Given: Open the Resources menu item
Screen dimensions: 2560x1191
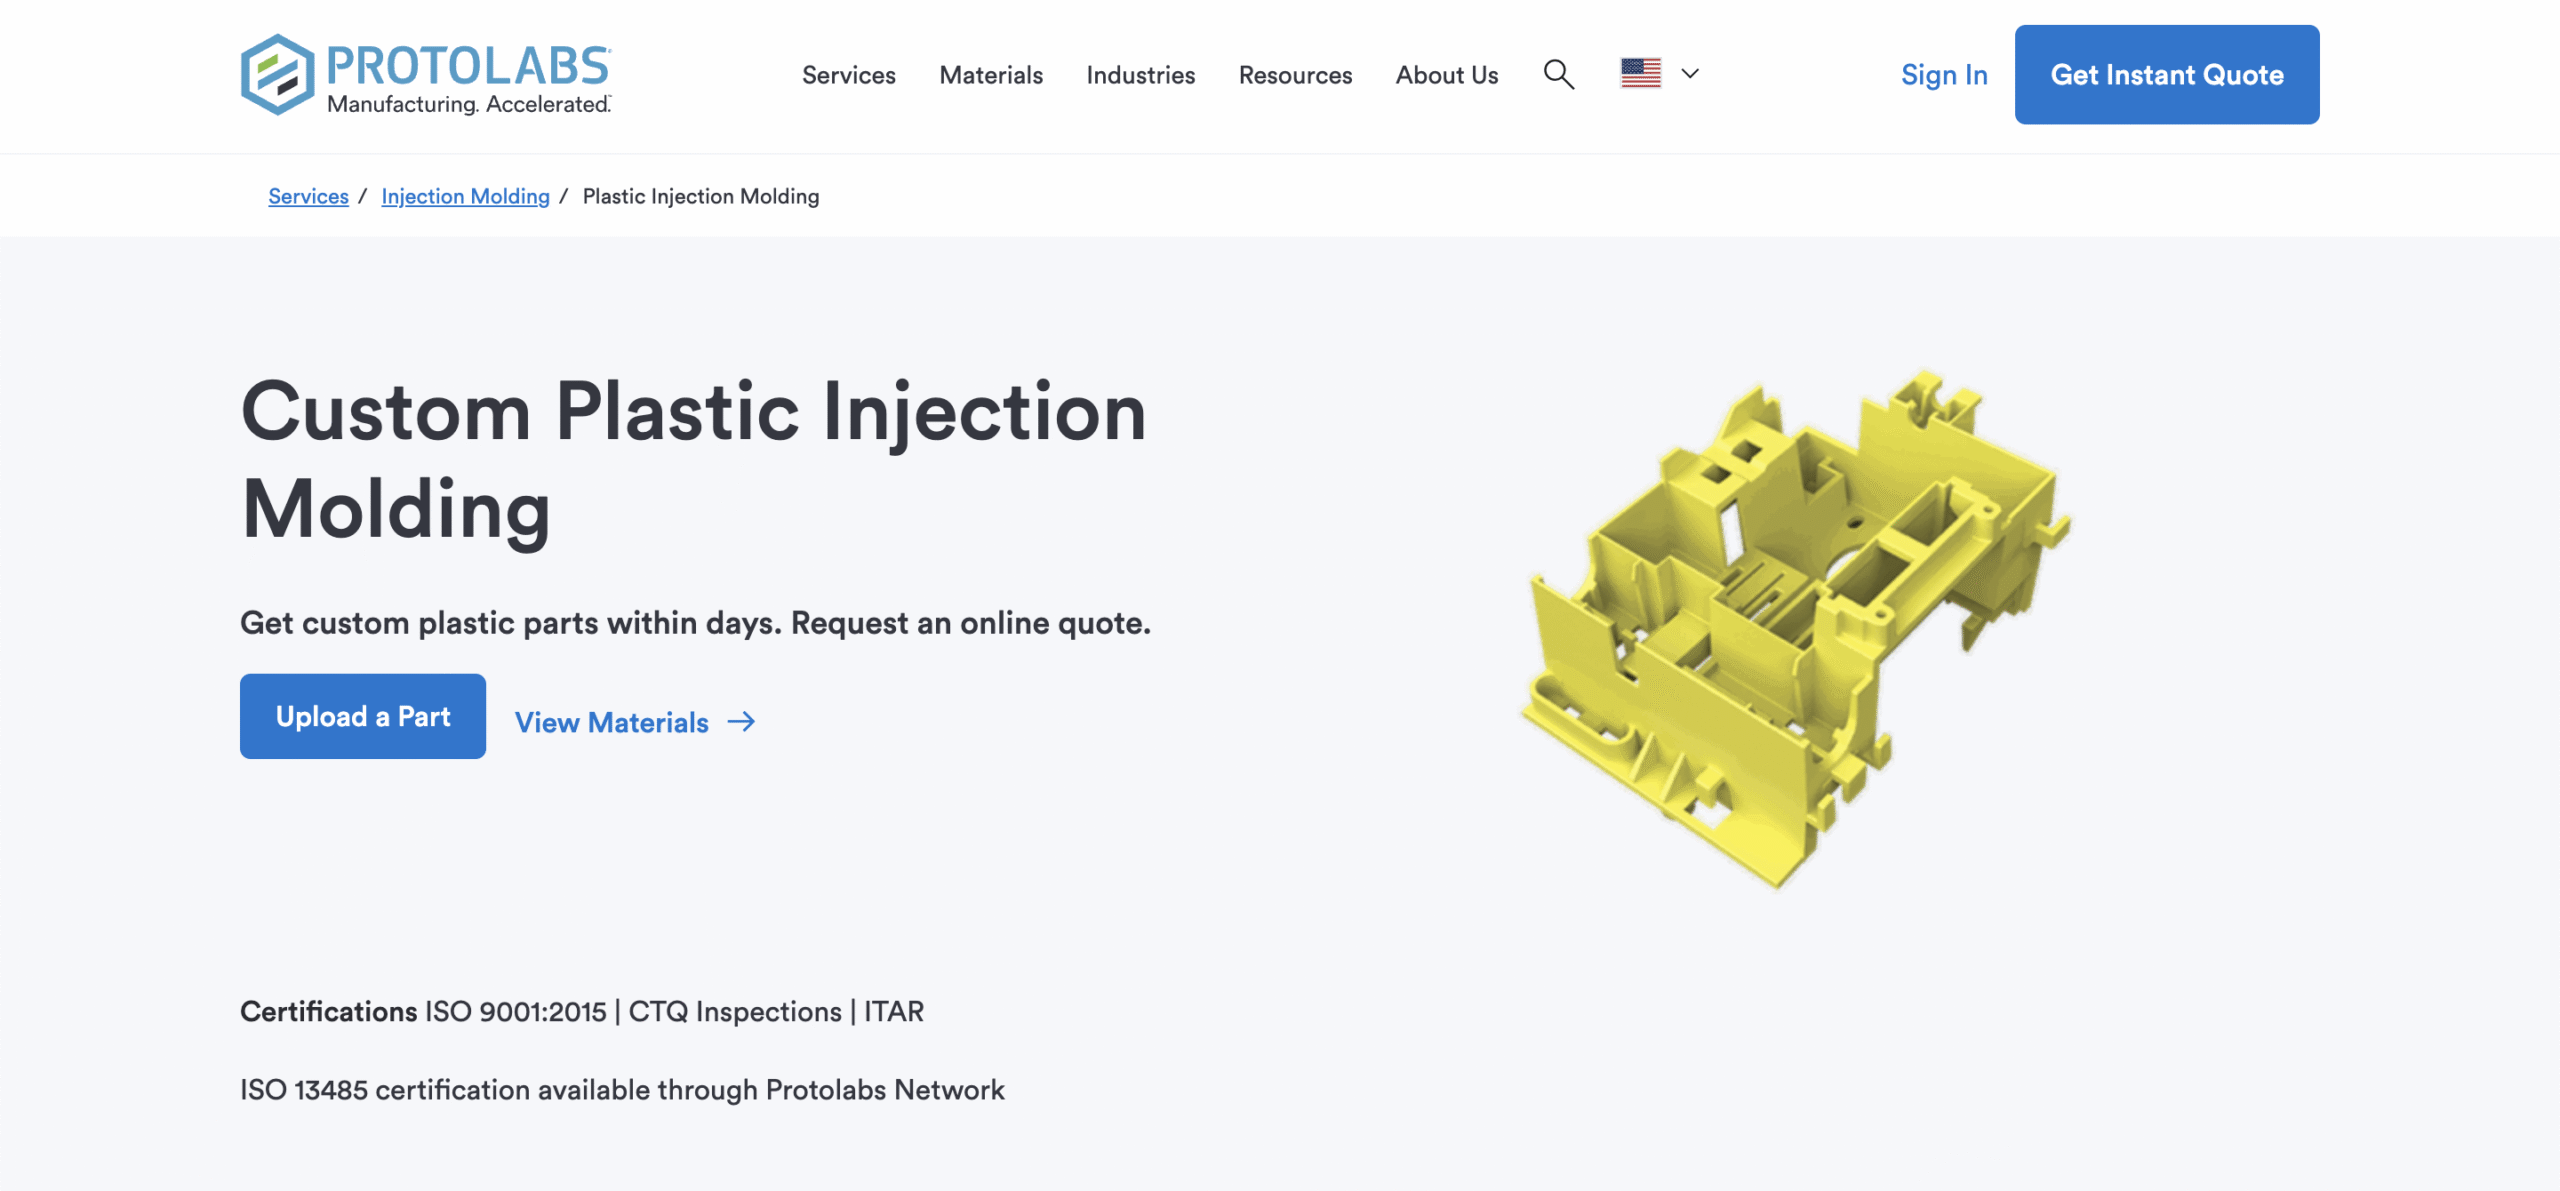Looking at the screenshot, I should pos(1294,75).
